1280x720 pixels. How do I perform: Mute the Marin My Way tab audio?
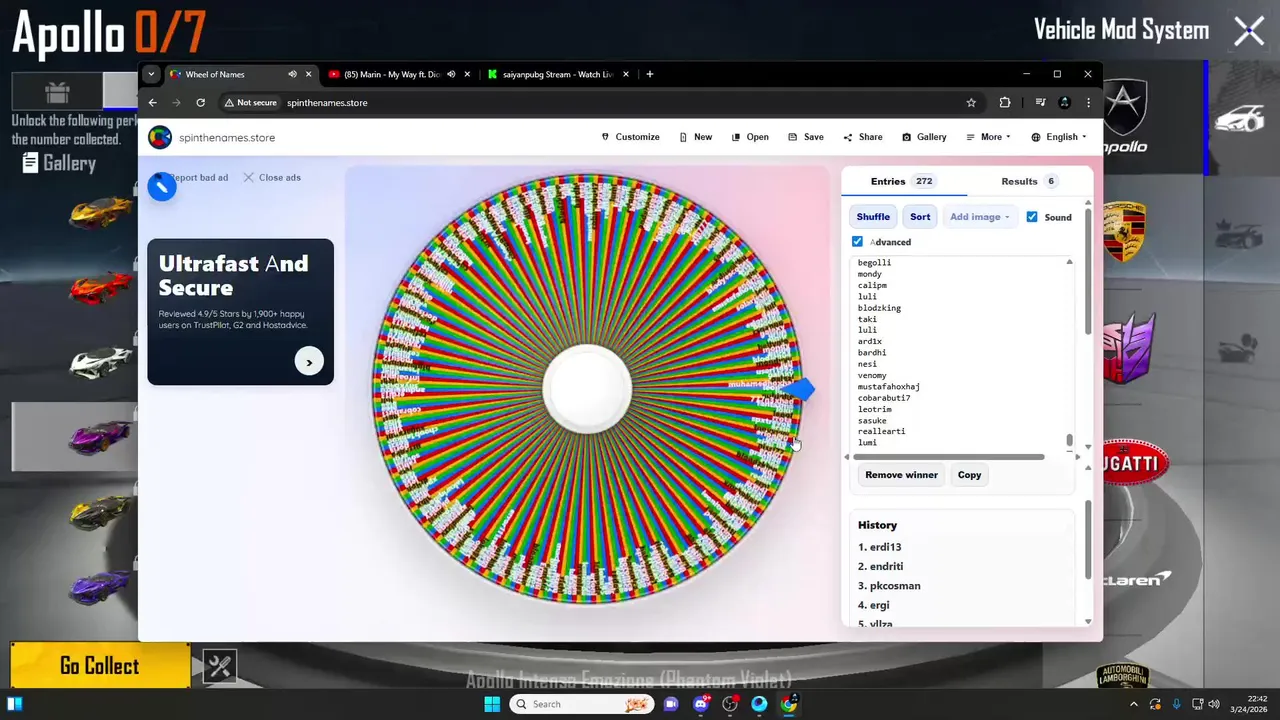[451, 74]
